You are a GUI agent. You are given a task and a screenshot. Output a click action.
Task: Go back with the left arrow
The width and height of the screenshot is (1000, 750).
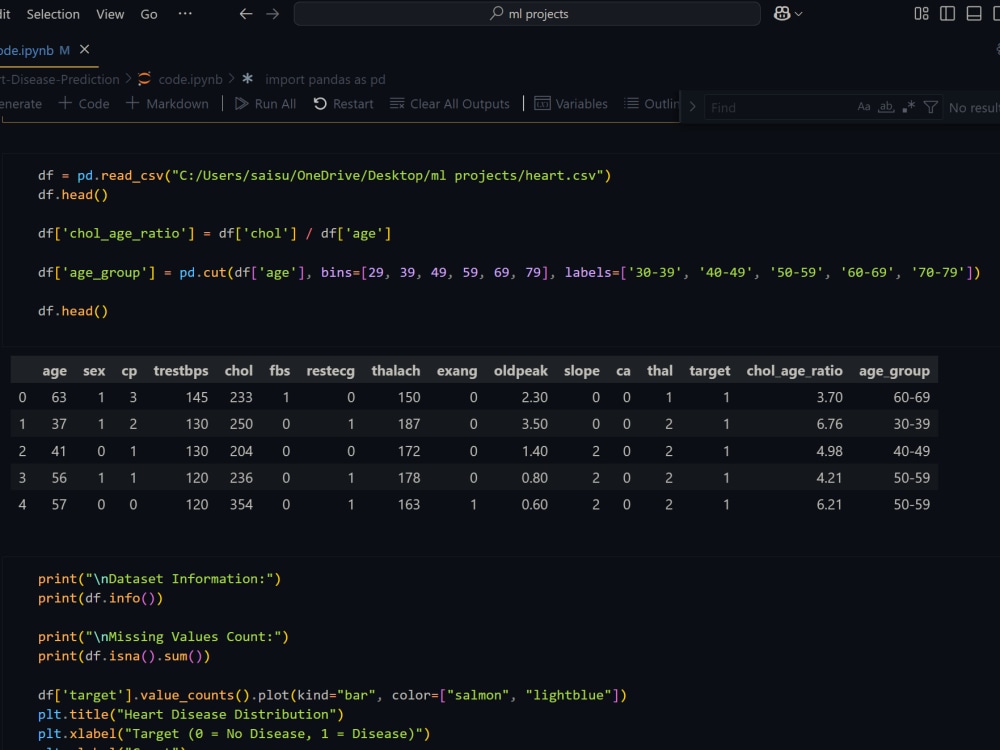click(x=246, y=14)
